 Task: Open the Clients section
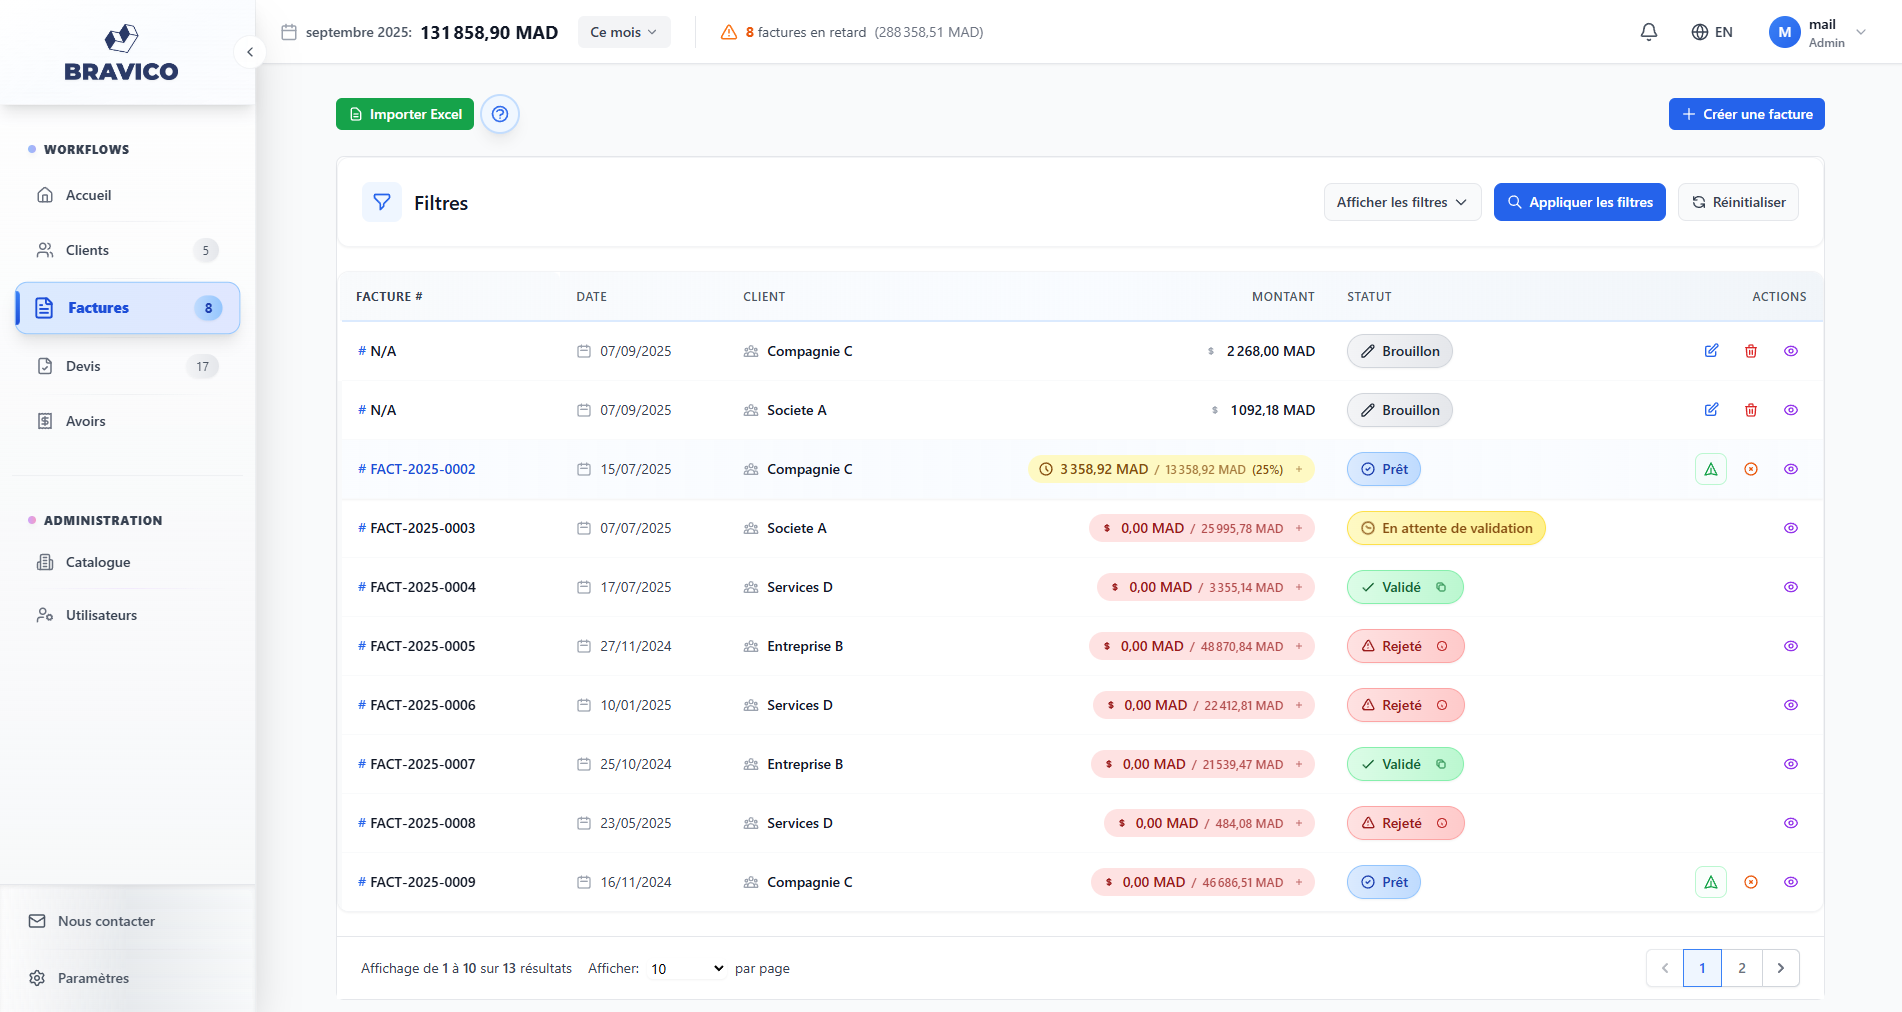pos(128,250)
